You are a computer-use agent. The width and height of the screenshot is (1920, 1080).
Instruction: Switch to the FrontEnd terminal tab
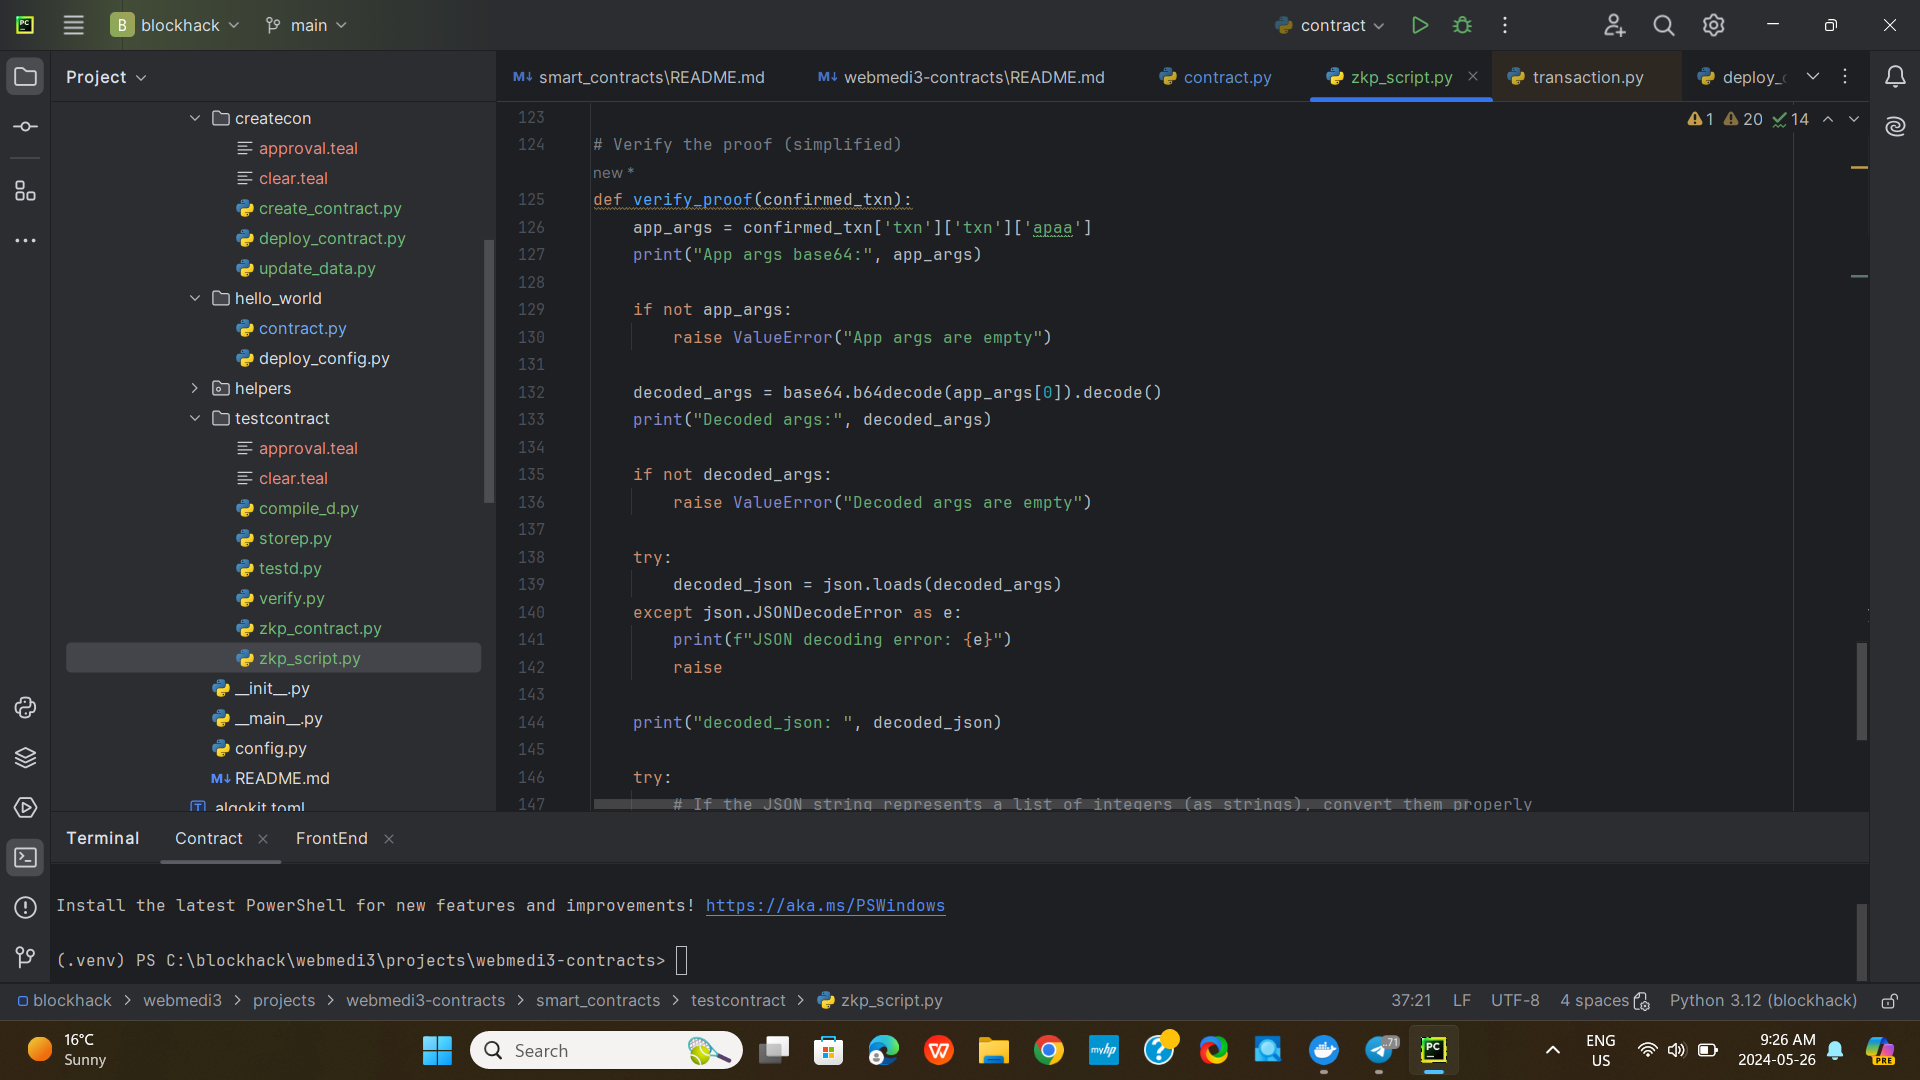pyautogui.click(x=331, y=838)
